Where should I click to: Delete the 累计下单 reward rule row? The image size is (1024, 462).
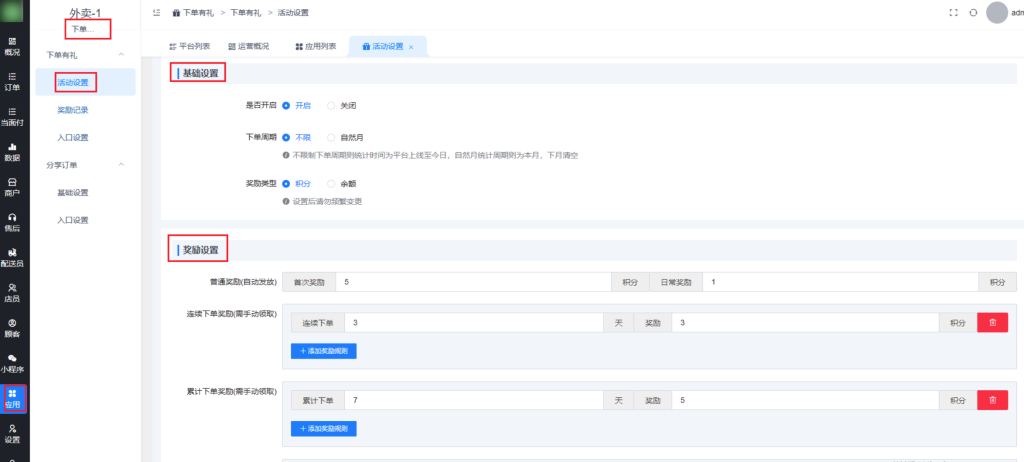pos(993,400)
